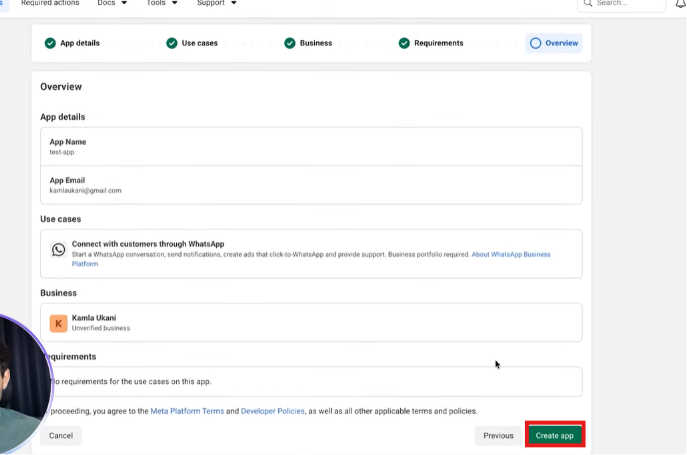Viewport: 687px width, 455px height.
Task: Click the email kamlaukani@gmail.com
Action: [85, 190]
